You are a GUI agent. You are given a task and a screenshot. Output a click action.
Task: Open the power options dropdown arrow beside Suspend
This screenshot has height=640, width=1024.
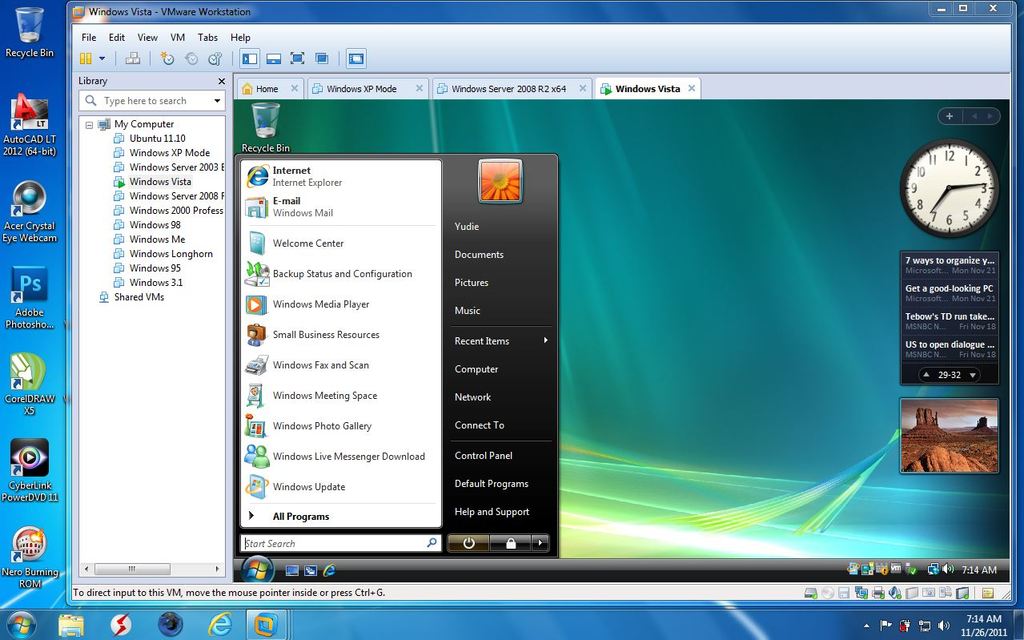tap(102, 59)
